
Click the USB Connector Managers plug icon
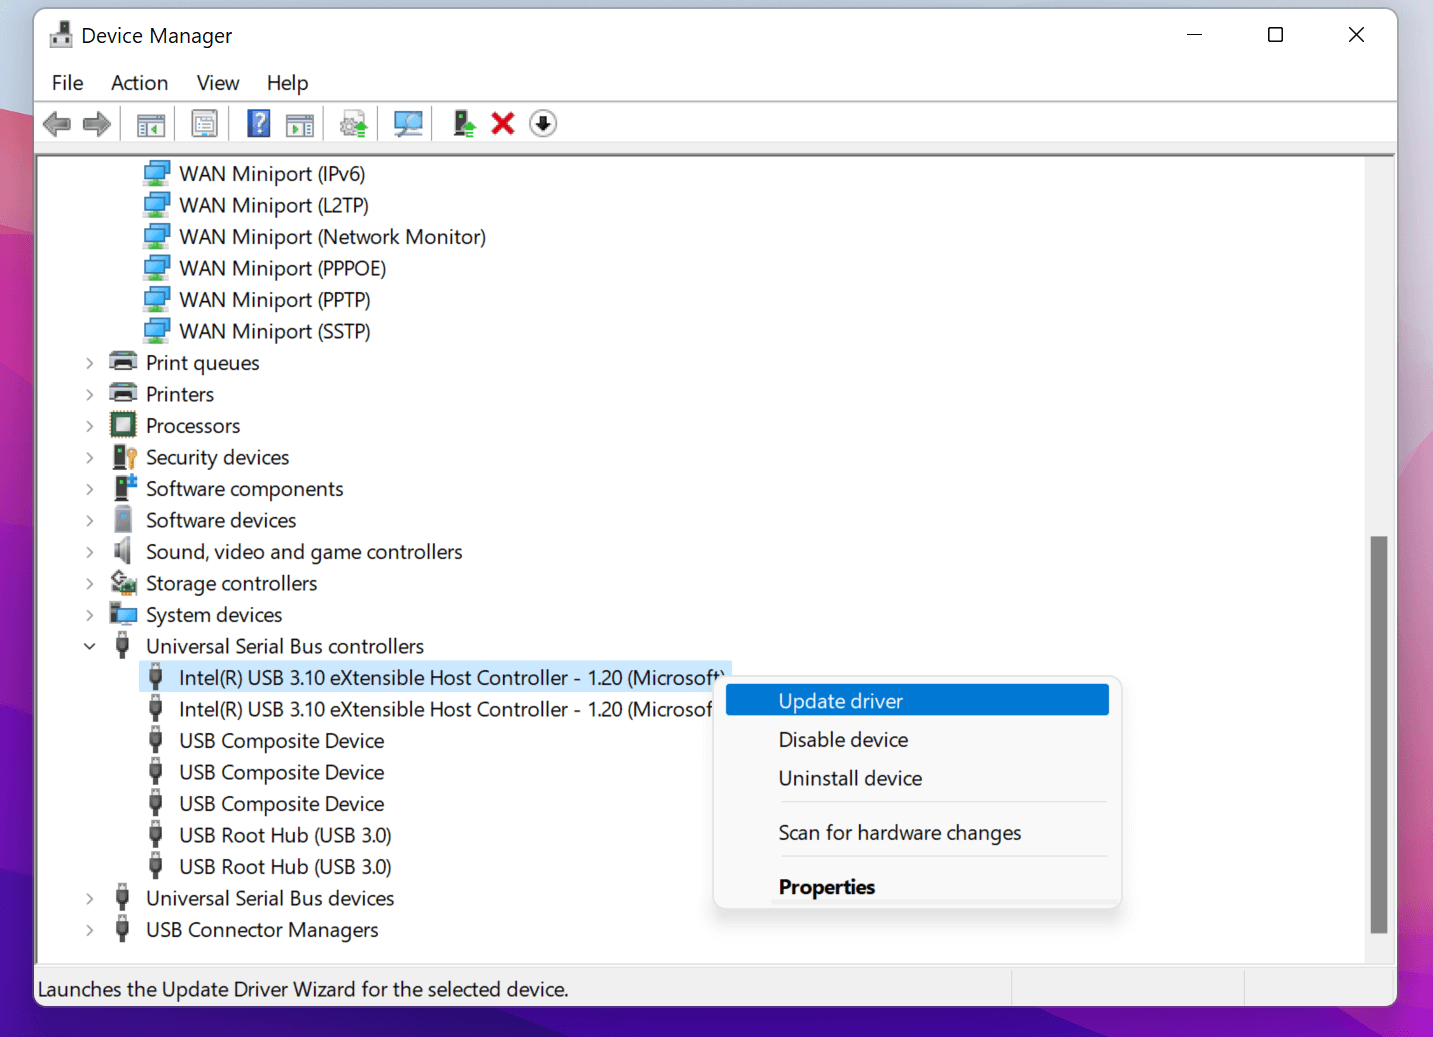point(122,929)
